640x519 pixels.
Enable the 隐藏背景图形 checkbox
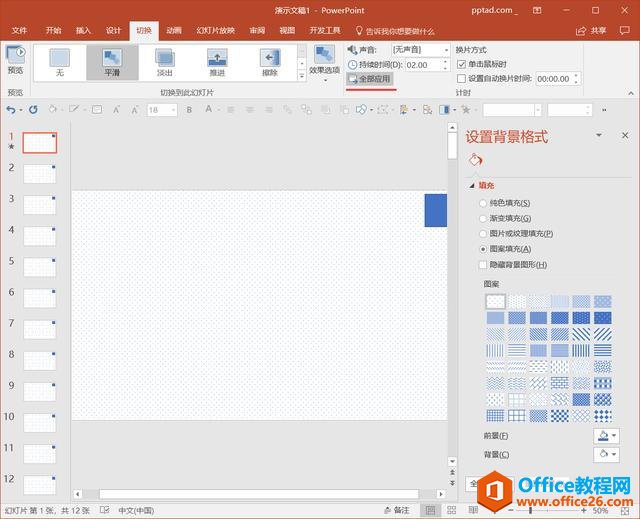[x=484, y=264]
